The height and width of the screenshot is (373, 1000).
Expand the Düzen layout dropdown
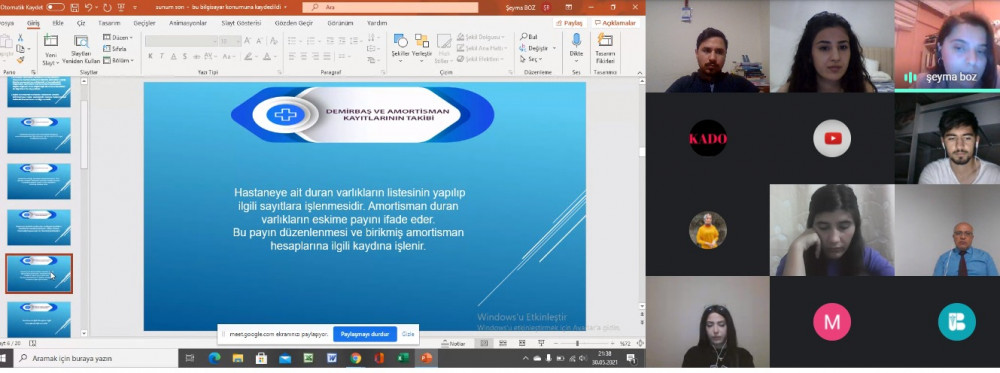[118, 38]
